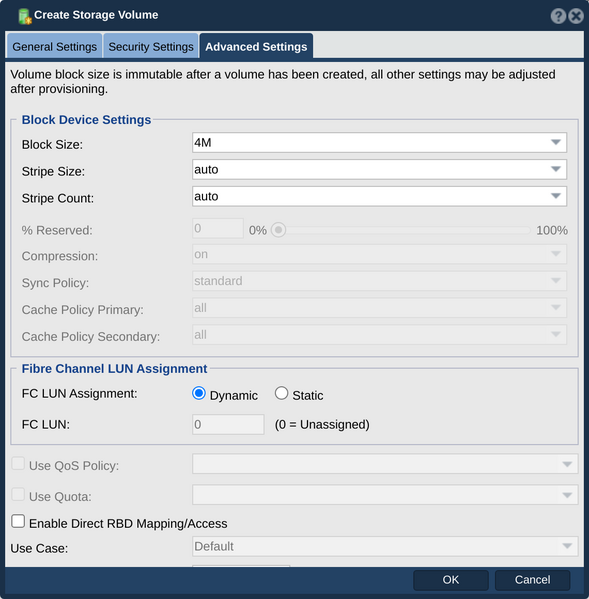Click the 100% label beside the slider
The image size is (589, 599).
(x=552, y=230)
